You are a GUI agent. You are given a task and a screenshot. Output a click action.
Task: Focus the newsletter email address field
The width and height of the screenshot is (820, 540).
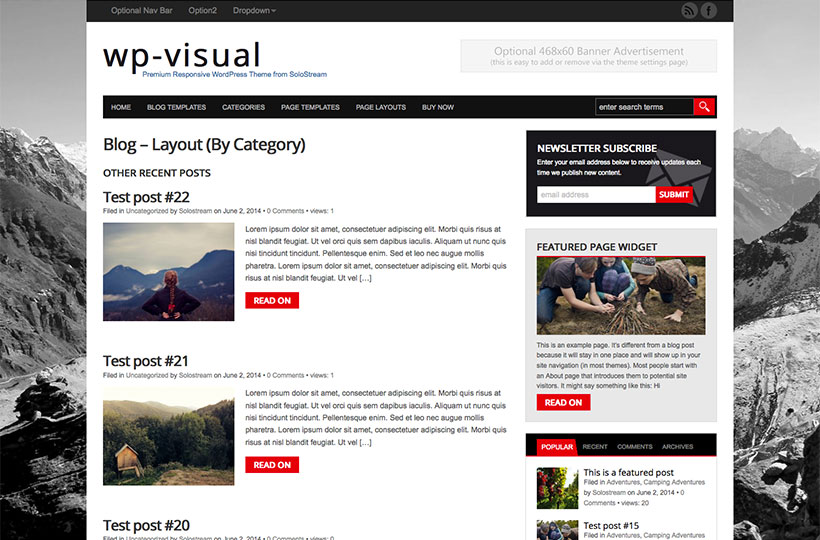click(x=596, y=194)
